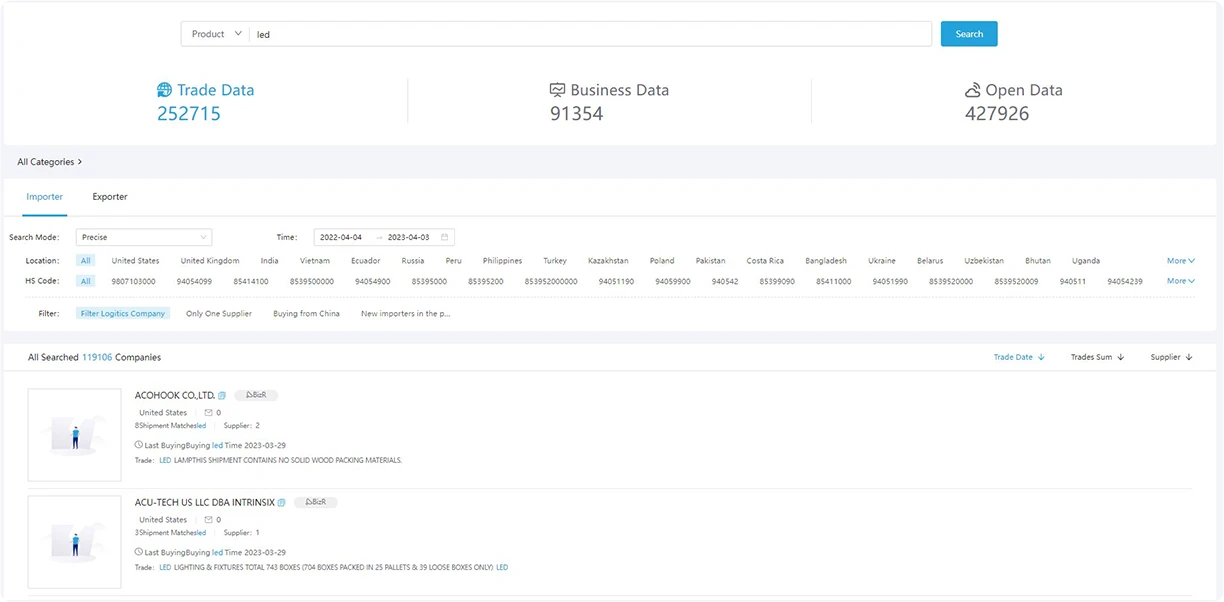
Task: Click the Open Data cloud icon
Action: coord(973,90)
